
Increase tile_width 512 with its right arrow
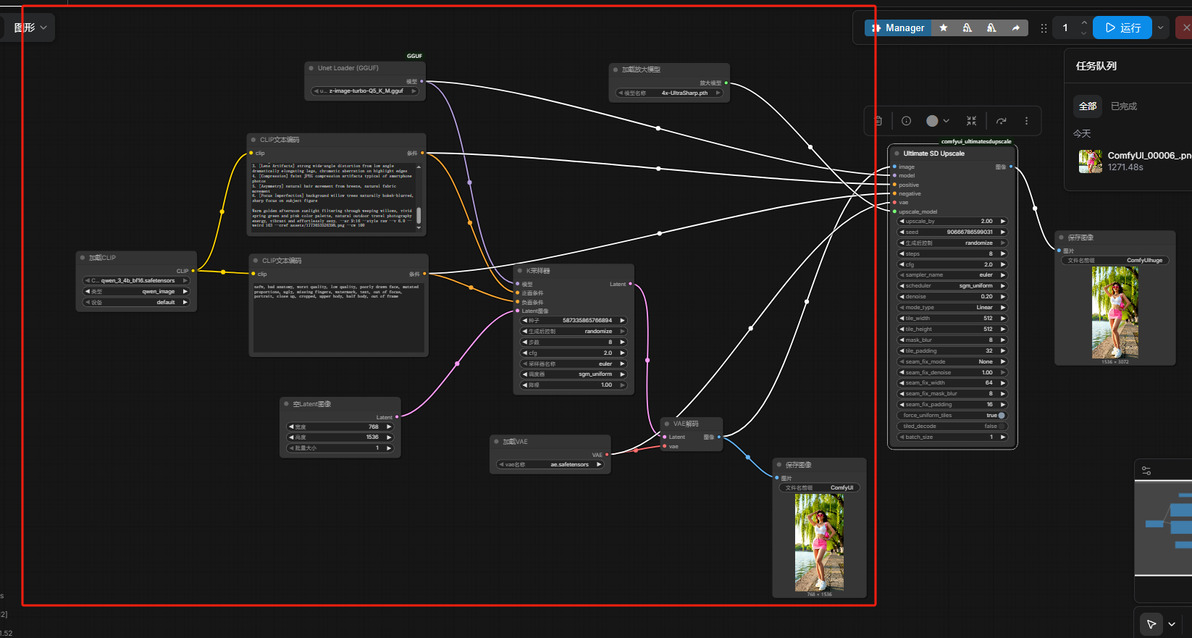1003,319
